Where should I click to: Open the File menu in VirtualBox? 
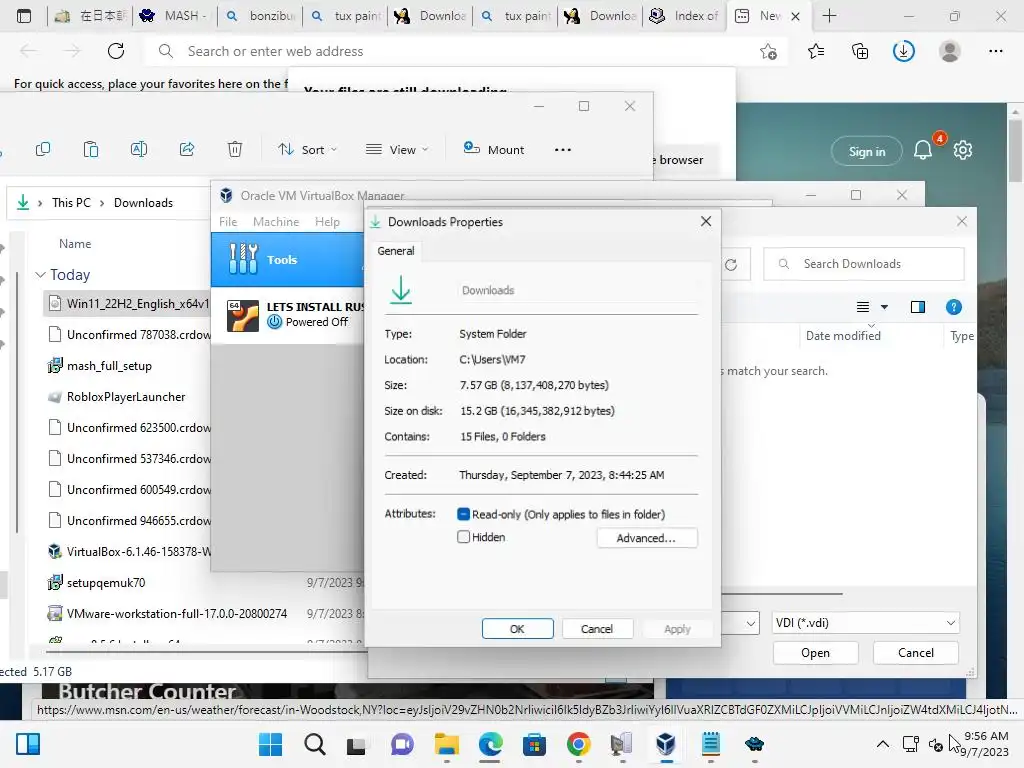[228, 221]
